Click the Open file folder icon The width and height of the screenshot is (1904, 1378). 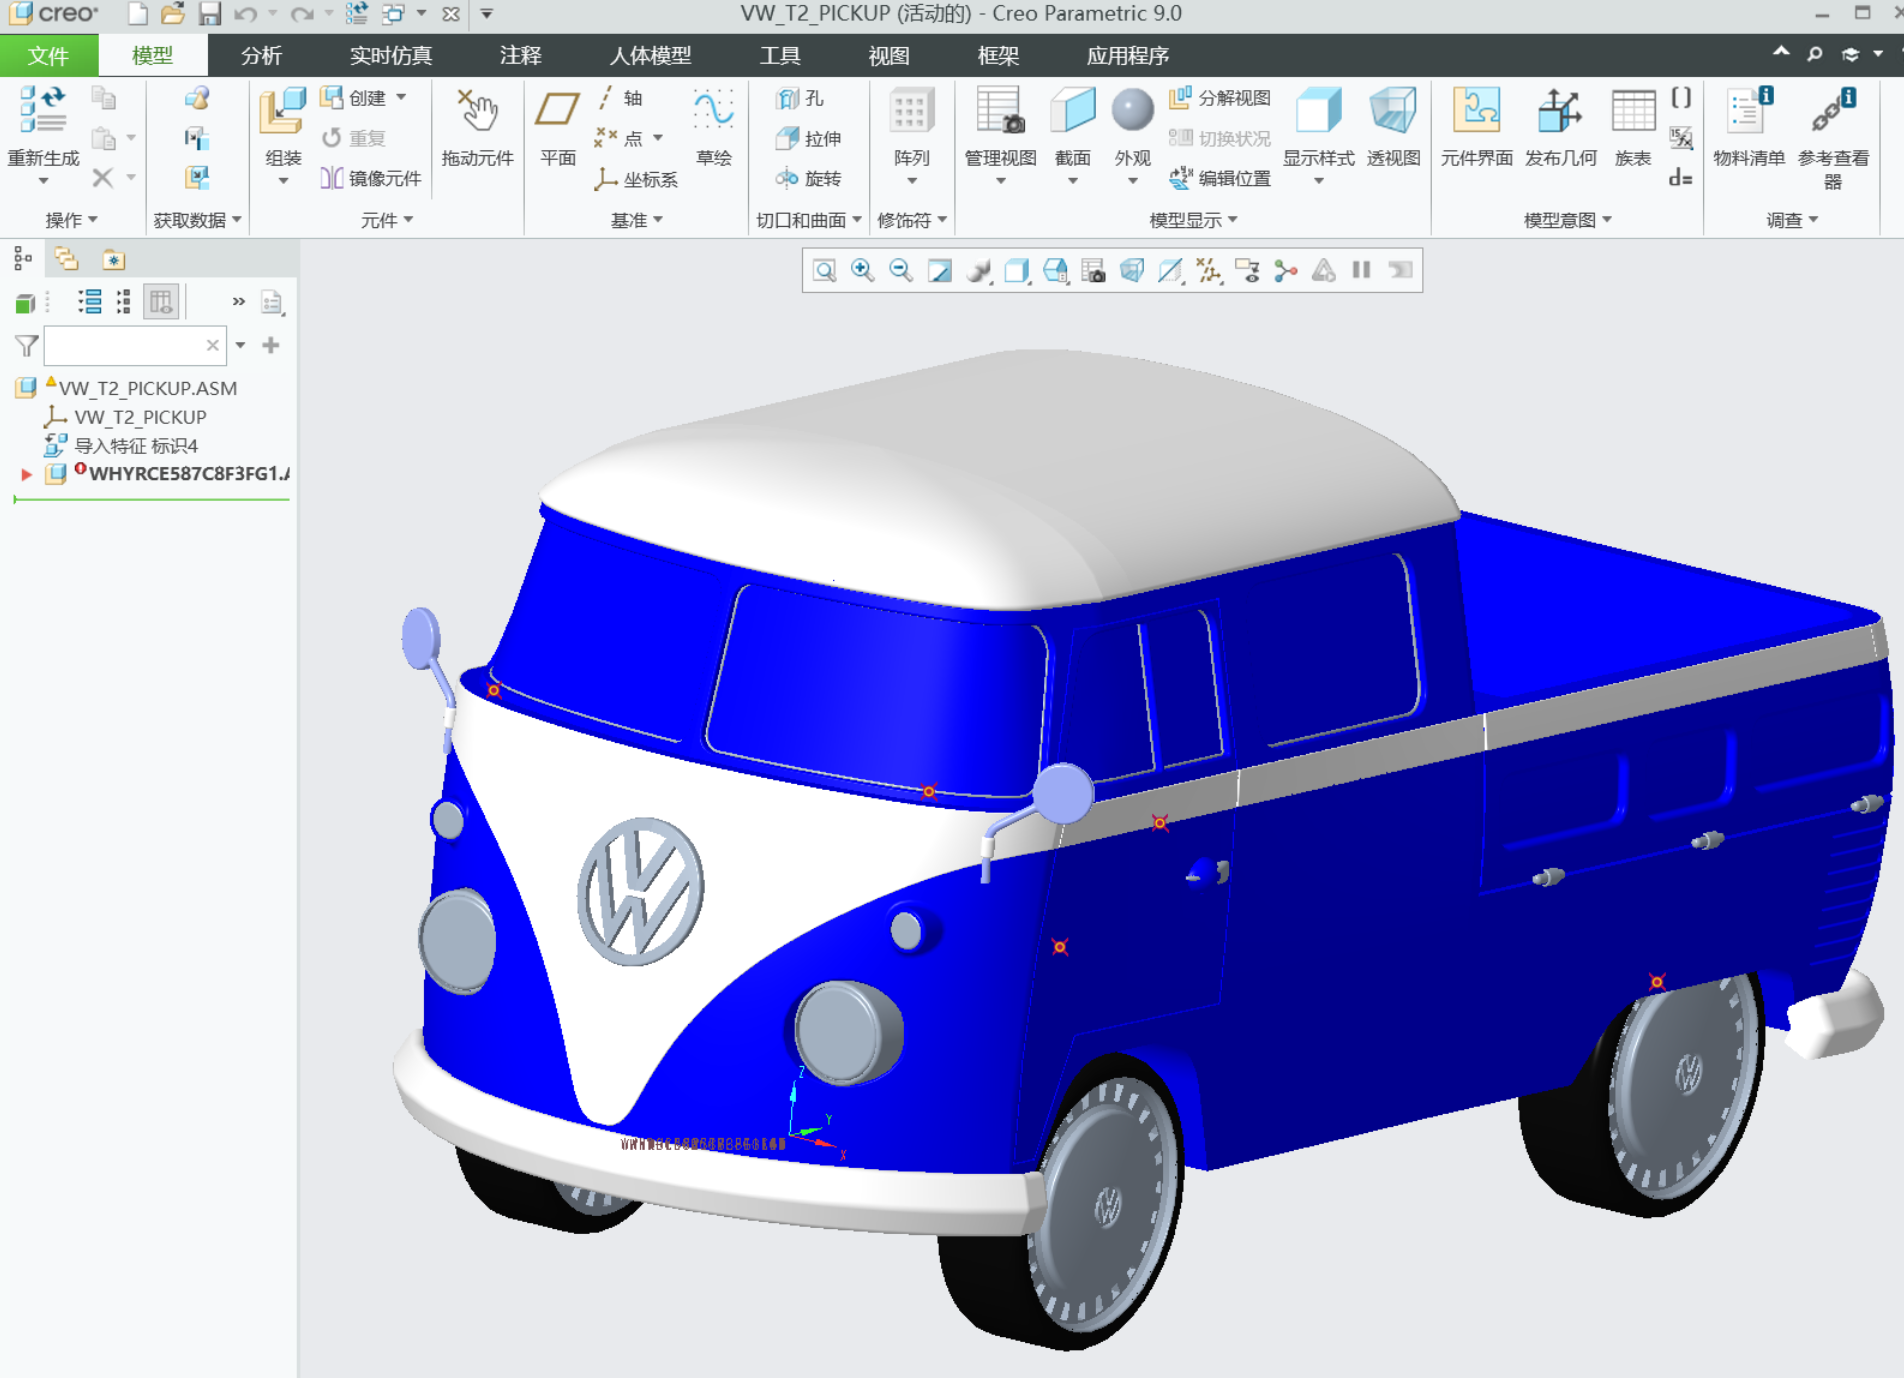(173, 14)
